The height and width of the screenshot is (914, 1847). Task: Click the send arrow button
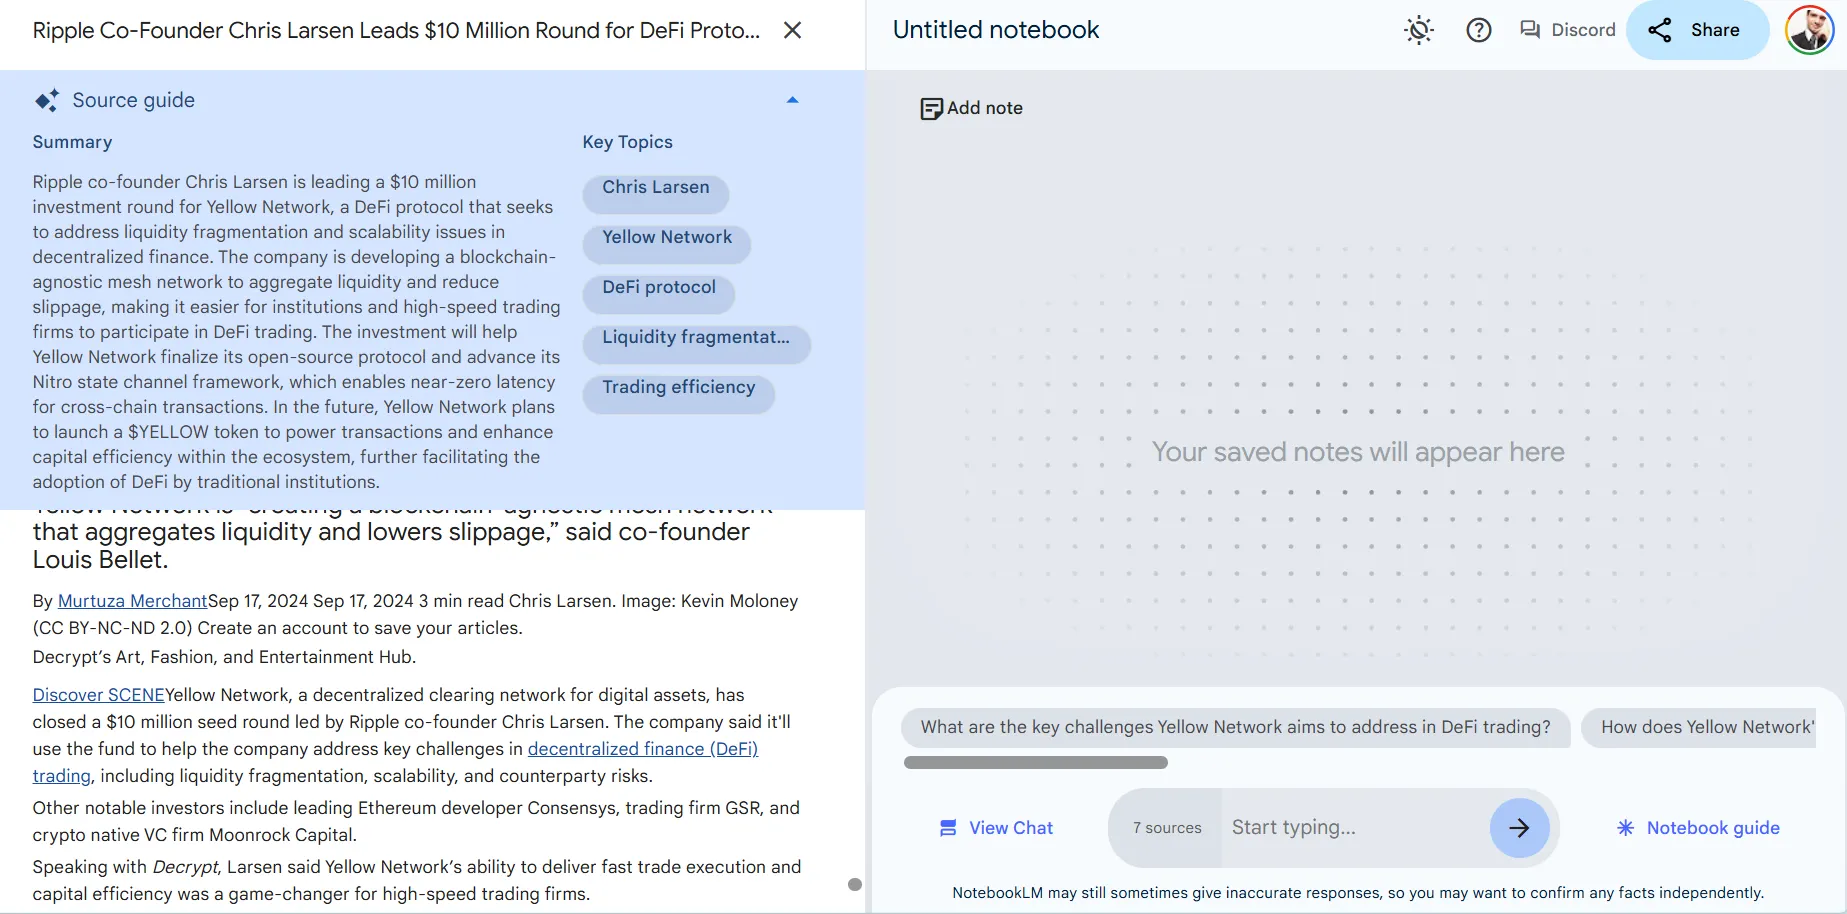point(1519,828)
